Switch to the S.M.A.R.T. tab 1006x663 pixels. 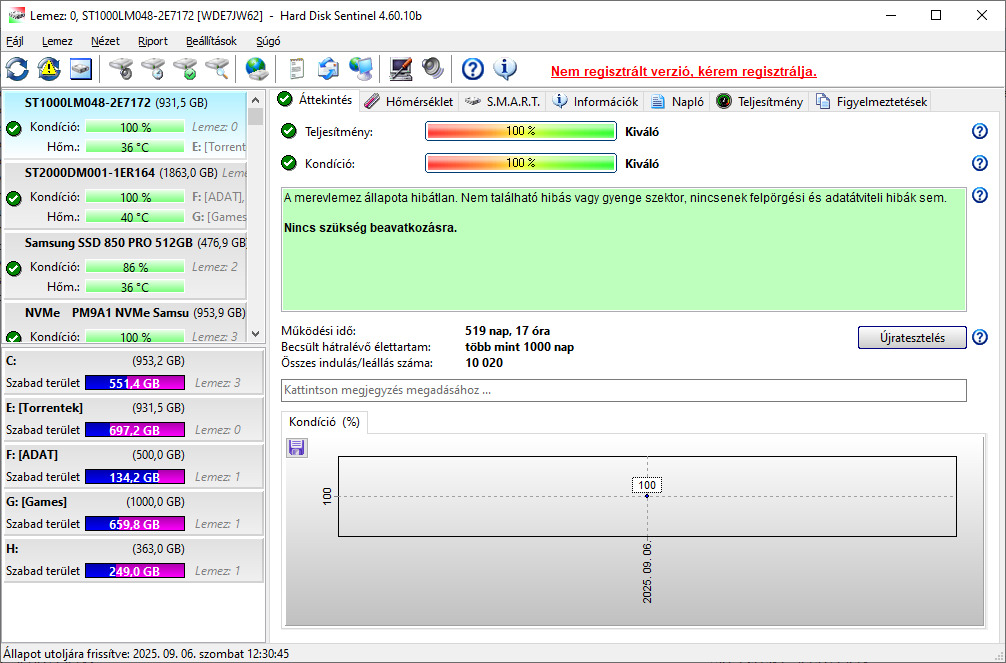pos(503,102)
